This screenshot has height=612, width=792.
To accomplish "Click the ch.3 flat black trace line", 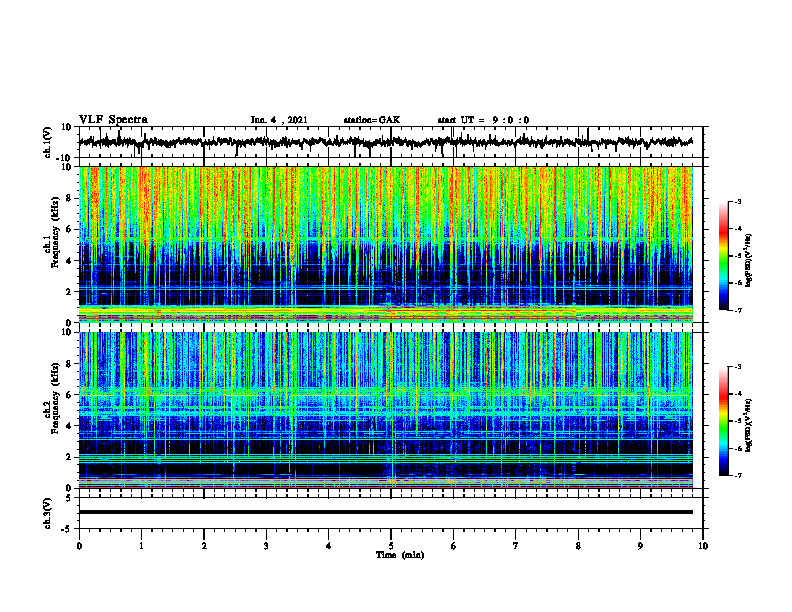I will pyautogui.click(x=386, y=512).
